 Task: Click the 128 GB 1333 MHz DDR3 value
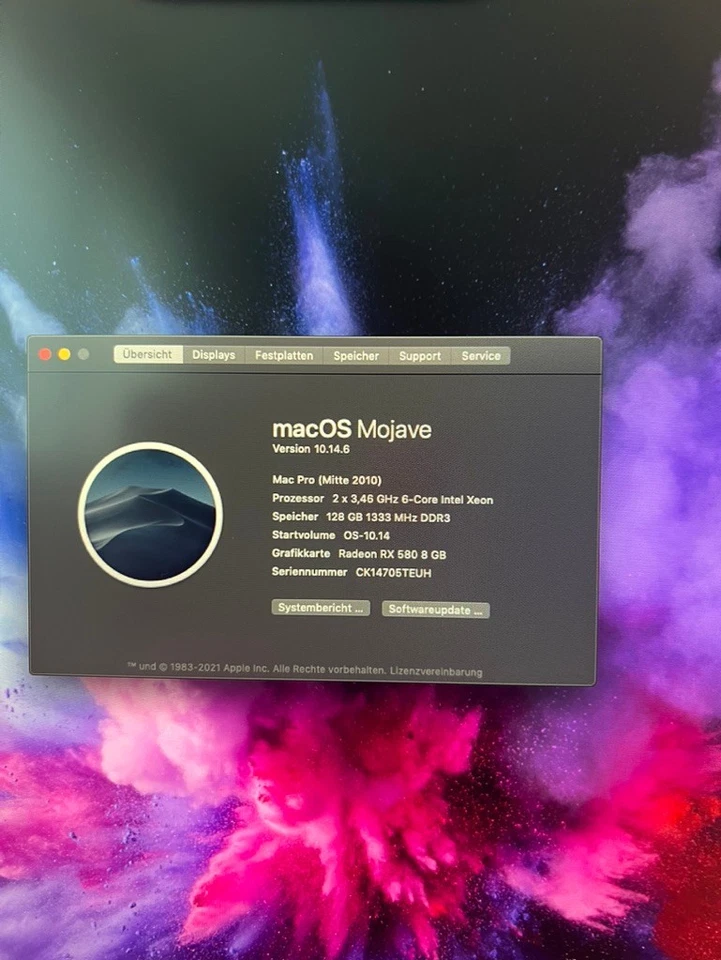(388, 518)
